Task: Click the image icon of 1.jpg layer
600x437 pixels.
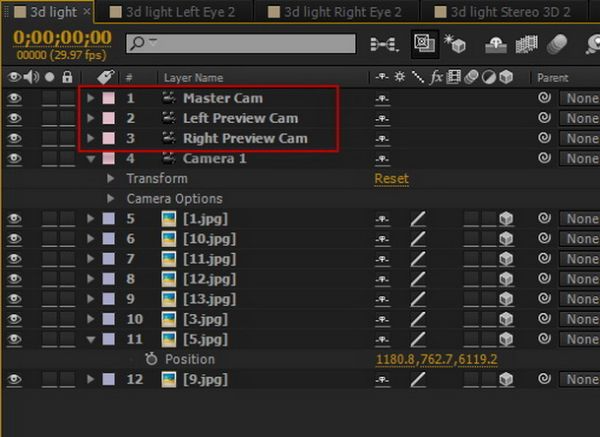Action: 169,218
